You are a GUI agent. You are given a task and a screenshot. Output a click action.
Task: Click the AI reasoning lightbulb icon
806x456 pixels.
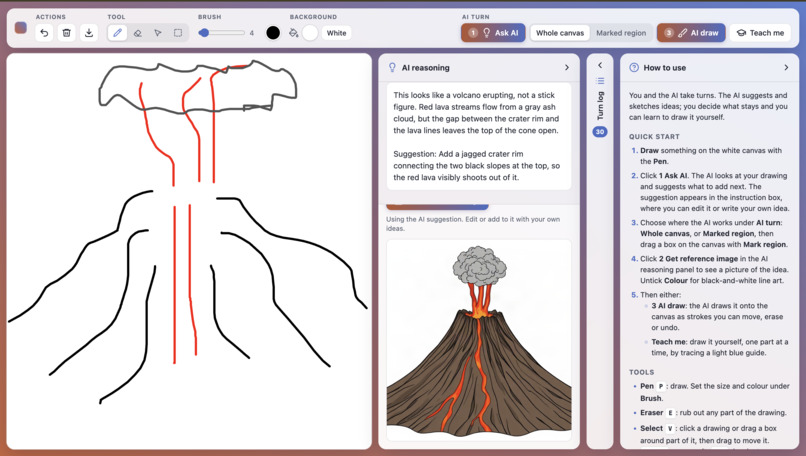click(392, 67)
